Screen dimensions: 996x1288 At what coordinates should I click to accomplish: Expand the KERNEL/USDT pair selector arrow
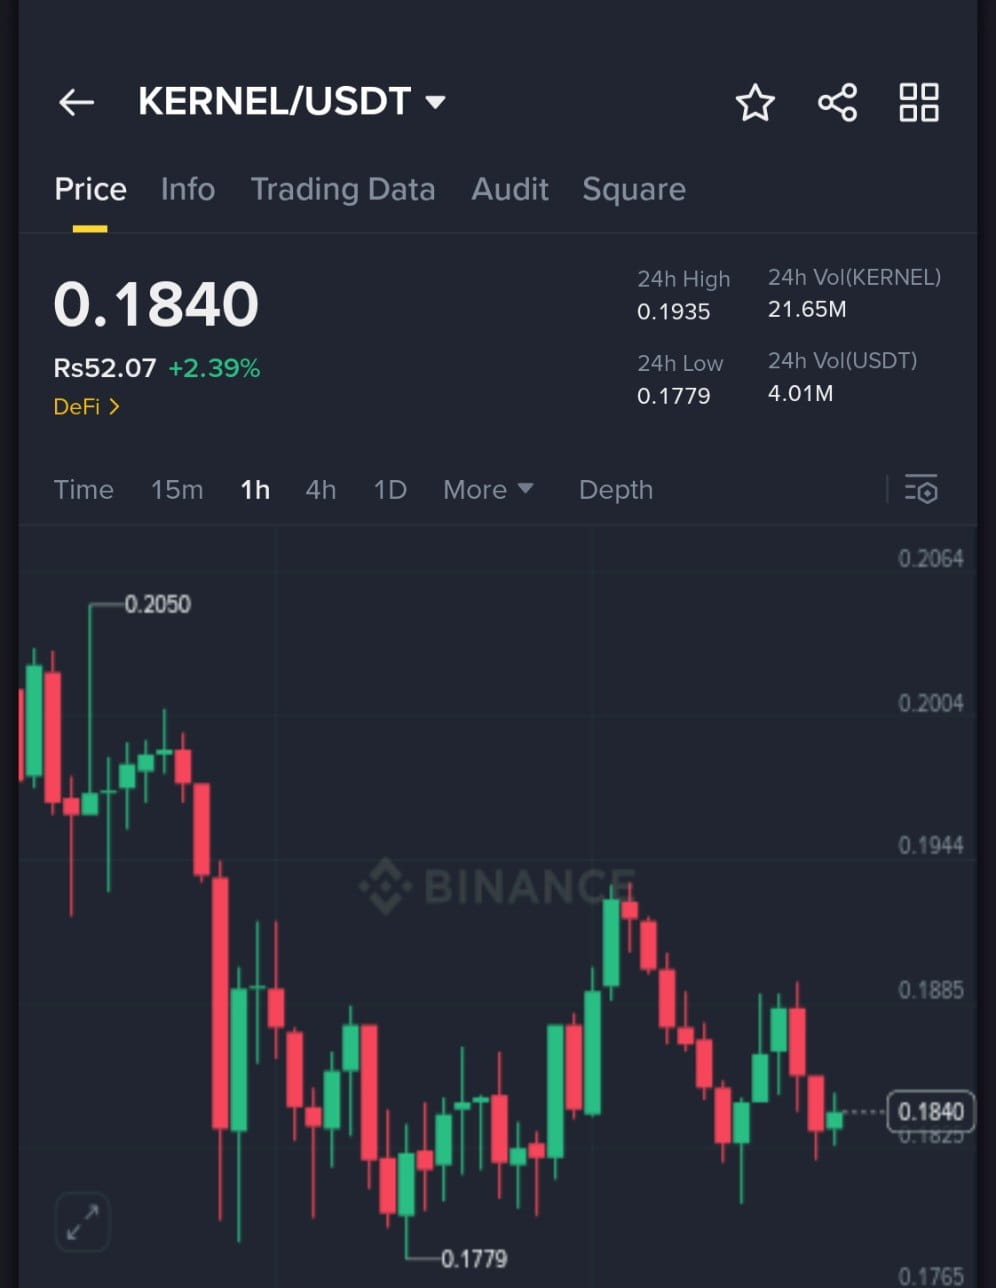point(435,102)
